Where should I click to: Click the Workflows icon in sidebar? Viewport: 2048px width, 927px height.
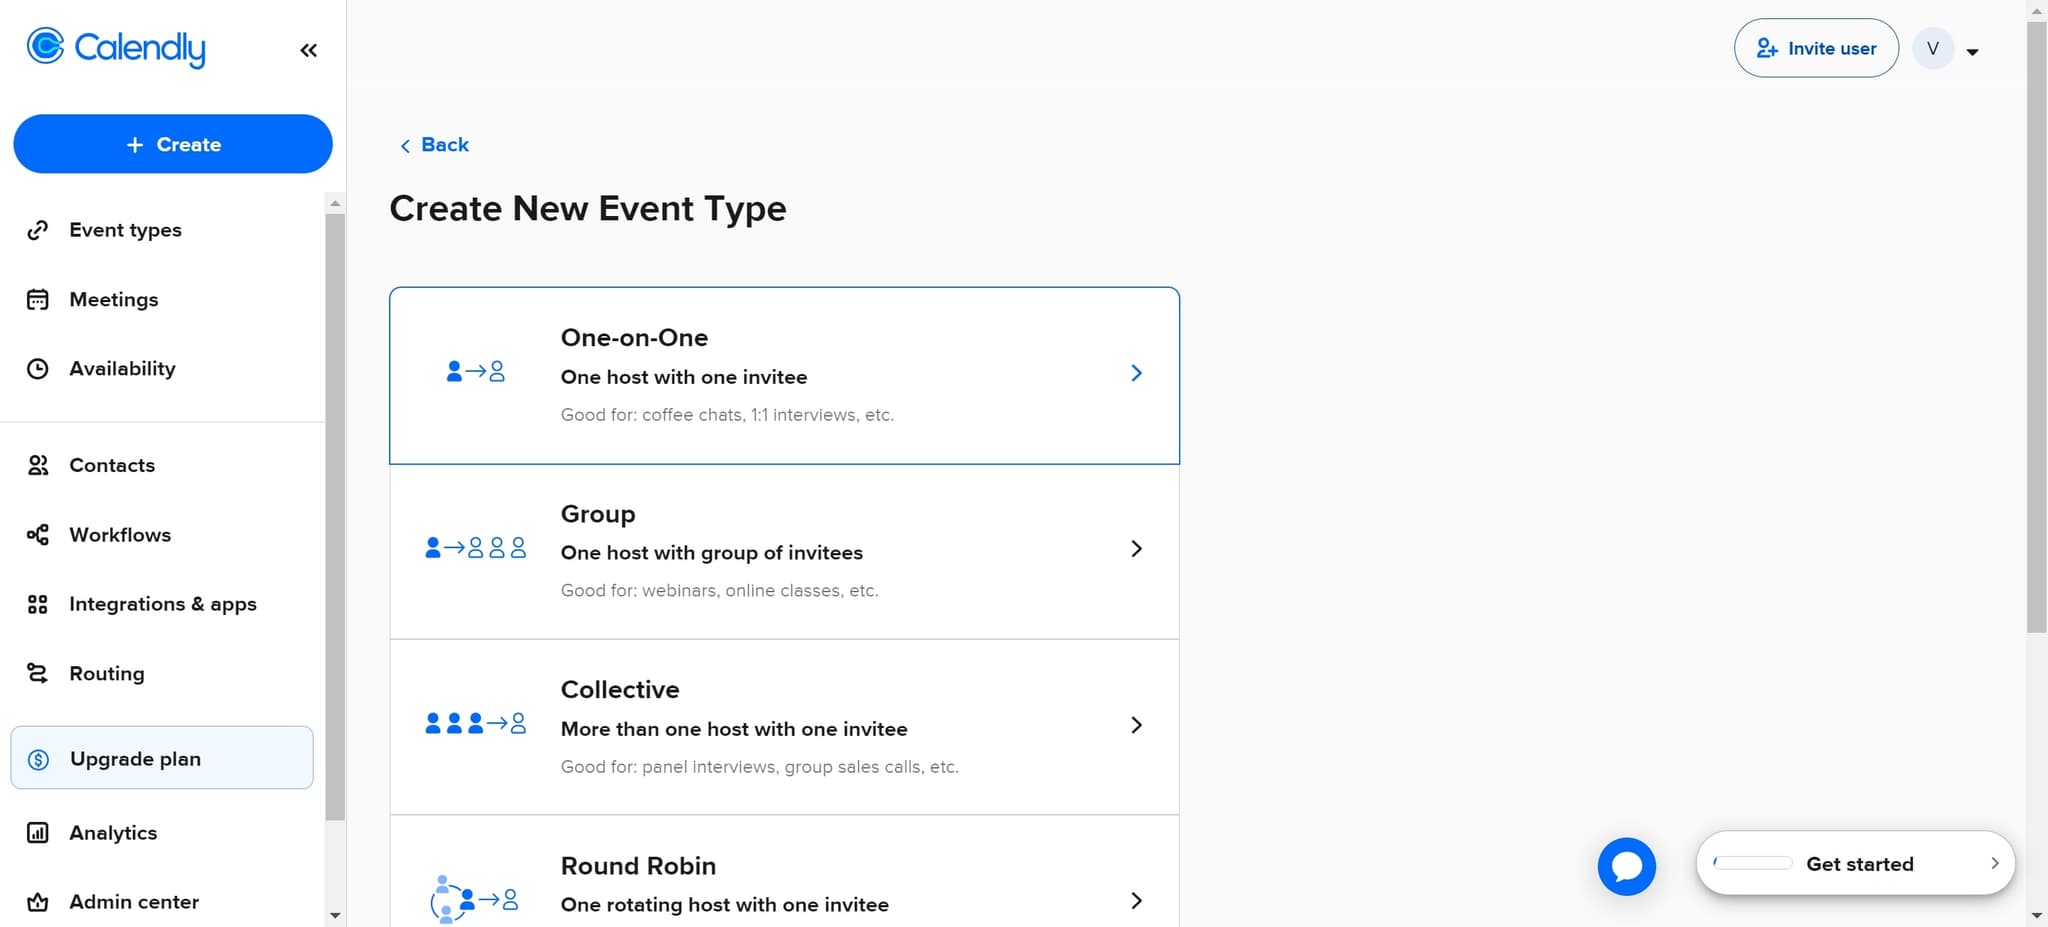38,535
